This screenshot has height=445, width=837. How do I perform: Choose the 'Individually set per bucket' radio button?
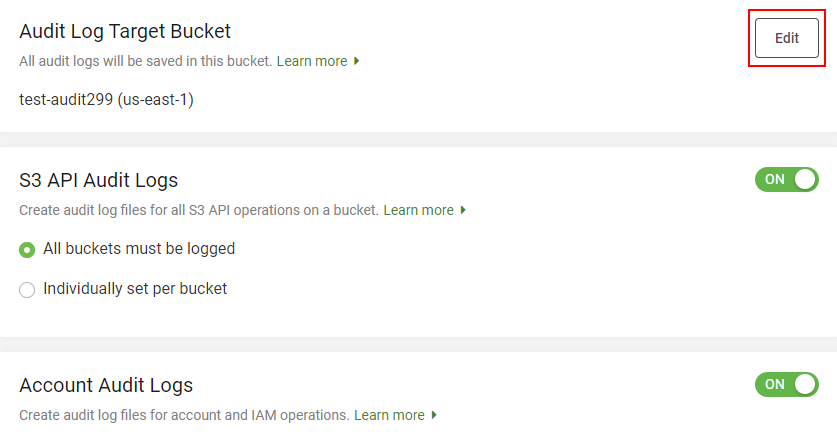point(28,290)
